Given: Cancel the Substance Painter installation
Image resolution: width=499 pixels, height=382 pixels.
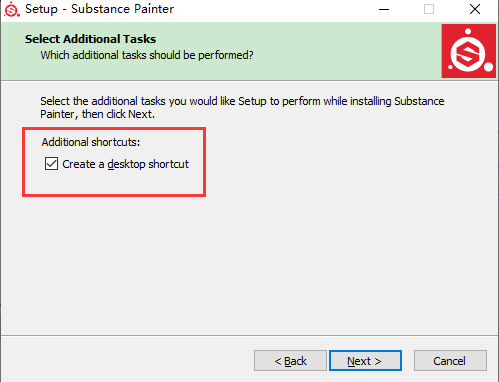Looking at the screenshot, I should (x=450, y=361).
